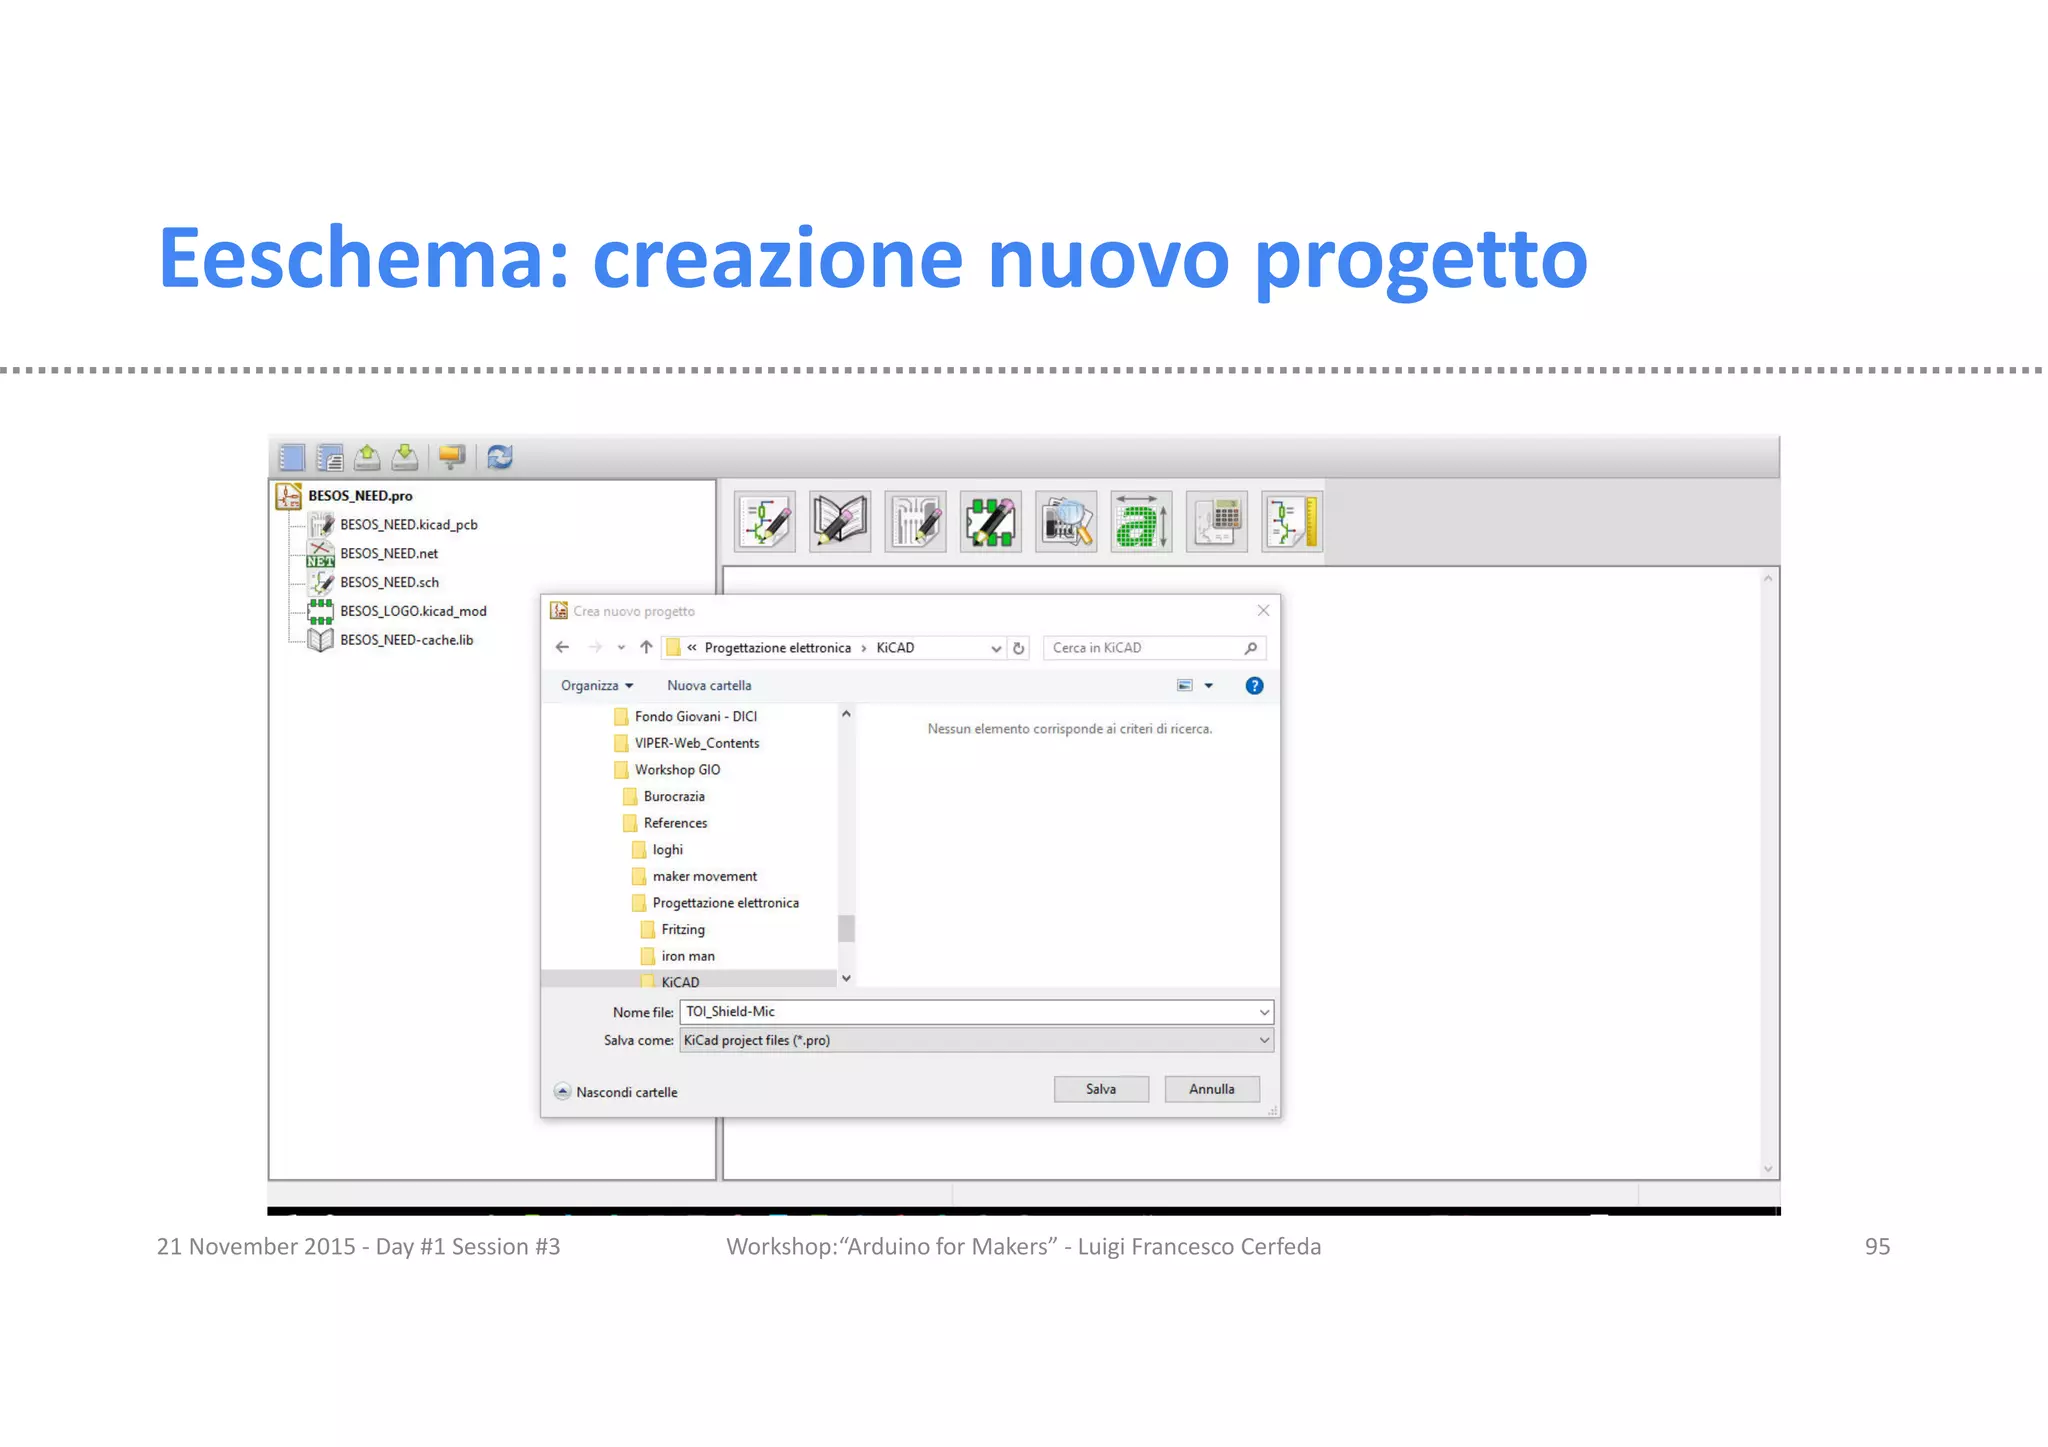Viewport: 2048px width, 1447px height.
Task: Open the schematic library editor
Action: [840, 521]
